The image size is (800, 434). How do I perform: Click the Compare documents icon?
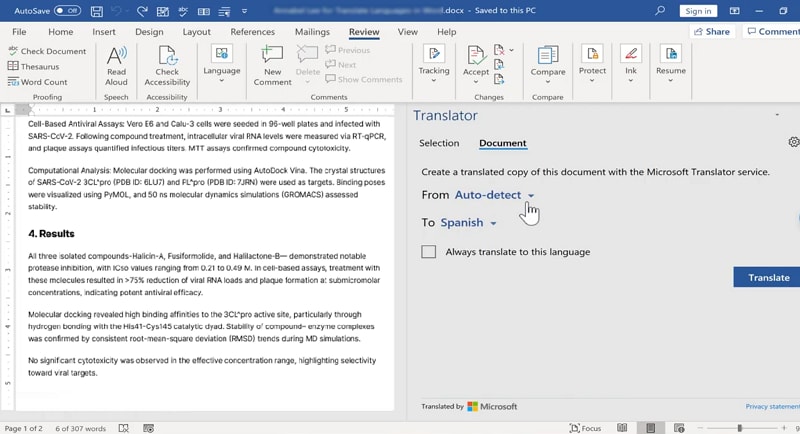click(x=547, y=55)
